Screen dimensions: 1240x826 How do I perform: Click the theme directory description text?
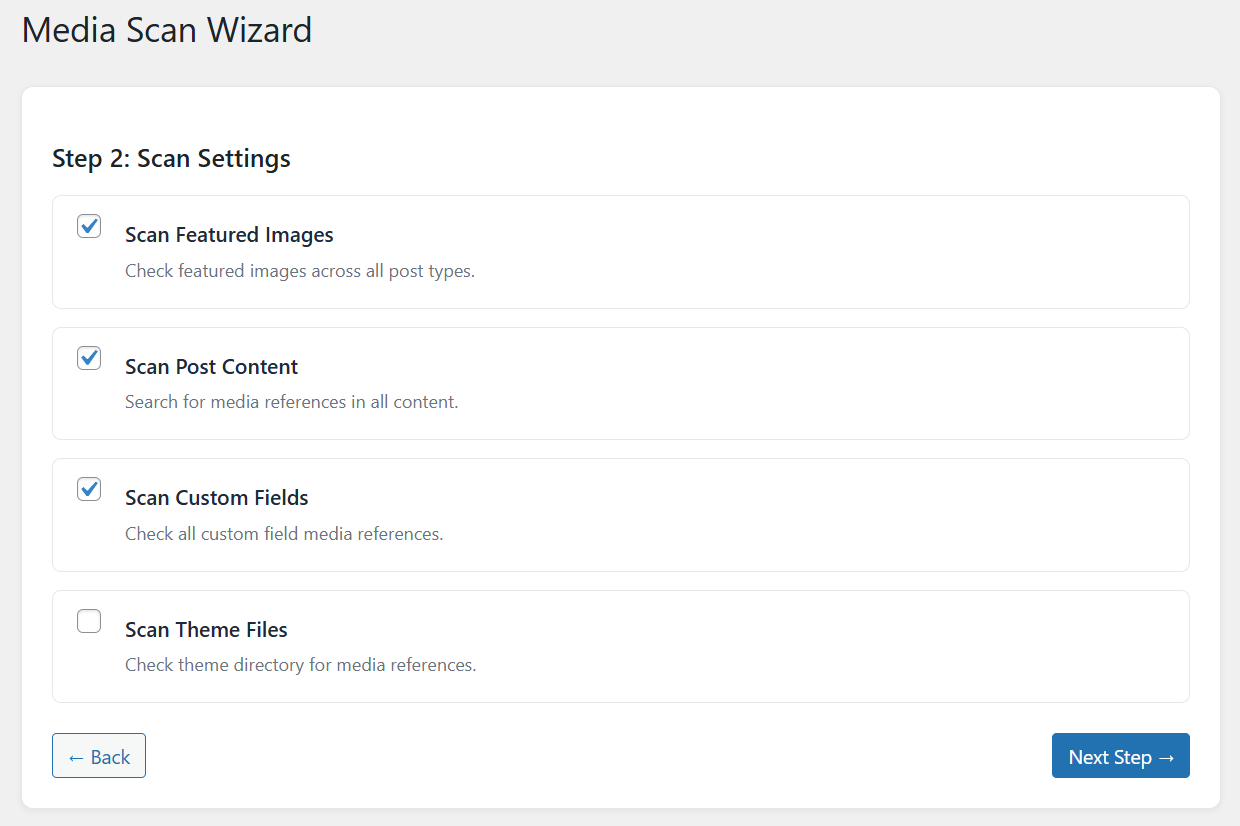(x=299, y=665)
